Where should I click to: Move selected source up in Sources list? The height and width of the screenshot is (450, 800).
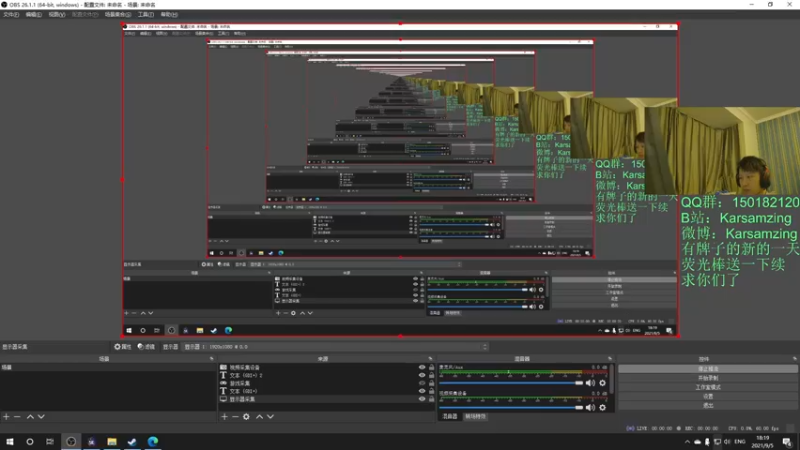(x=259, y=417)
